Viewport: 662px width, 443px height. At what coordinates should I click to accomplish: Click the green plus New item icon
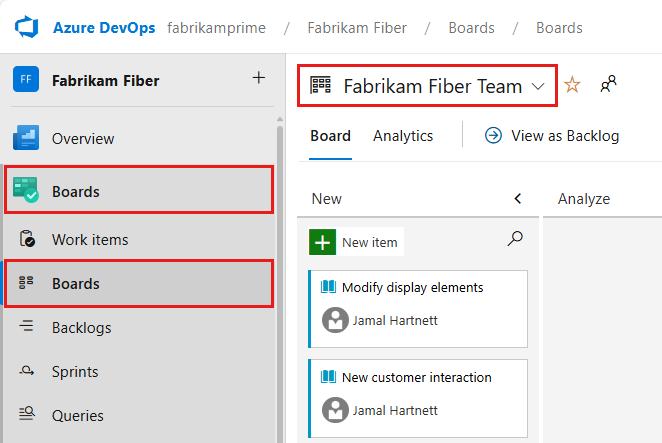point(322,242)
